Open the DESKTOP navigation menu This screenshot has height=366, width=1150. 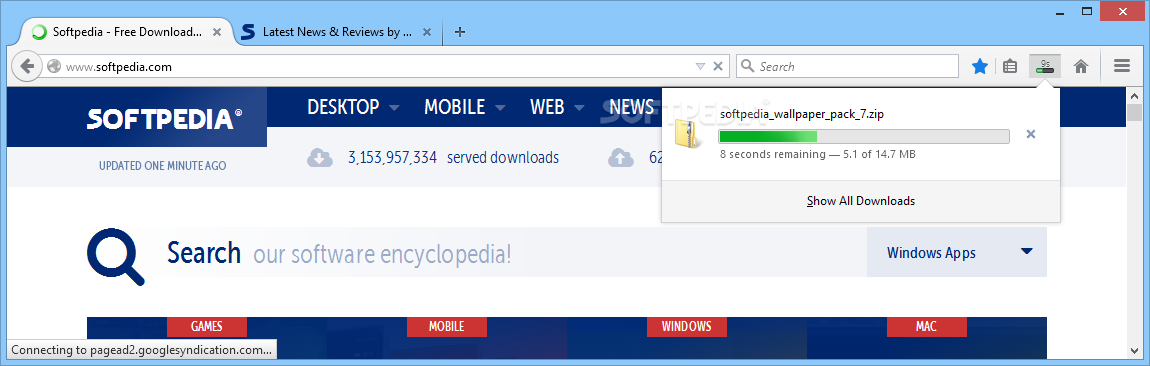tap(343, 107)
